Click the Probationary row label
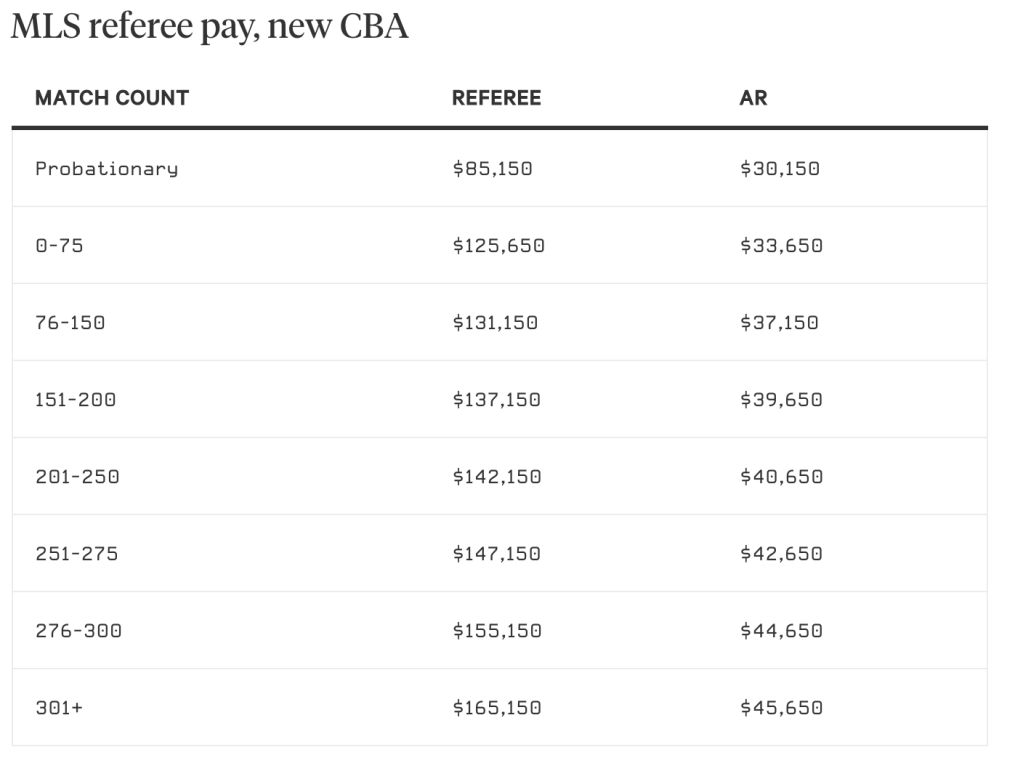Image resolution: width=1023 pixels, height=779 pixels. 106,168
